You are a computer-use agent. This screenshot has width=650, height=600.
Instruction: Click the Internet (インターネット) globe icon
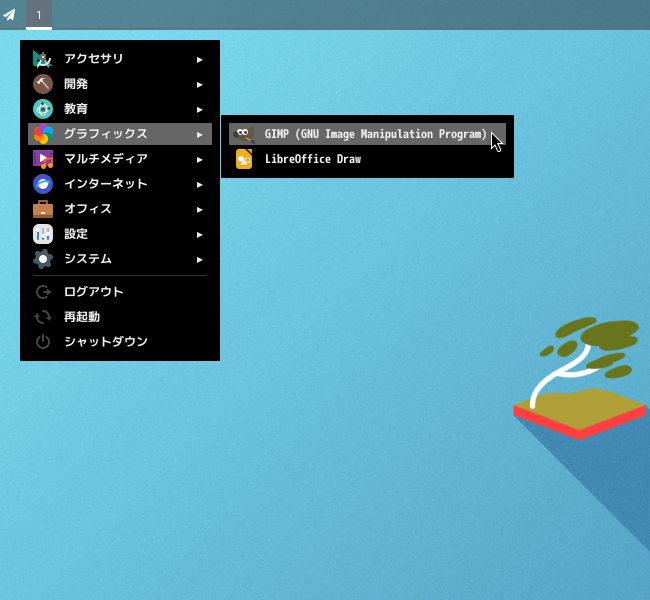[43, 184]
